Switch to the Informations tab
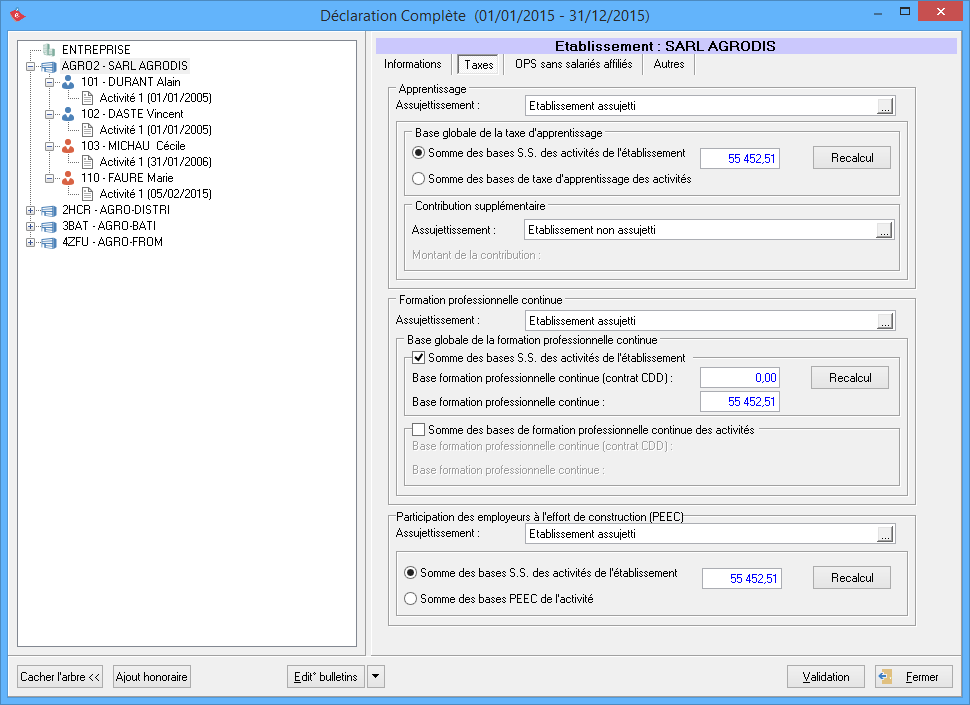The image size is (970, 705). pyautogui.click(x=413, y=64)
